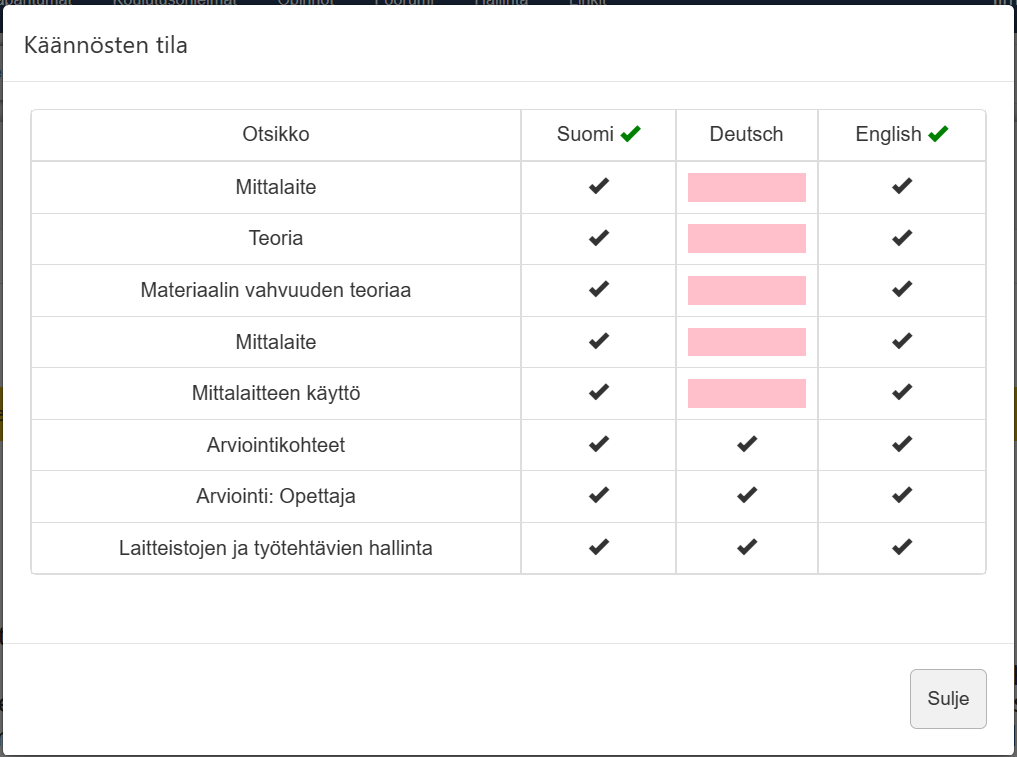Click the Otsikko column header
Viewport: 1017px width, 757px height.
pyautogui.click(x=276, y=134)
